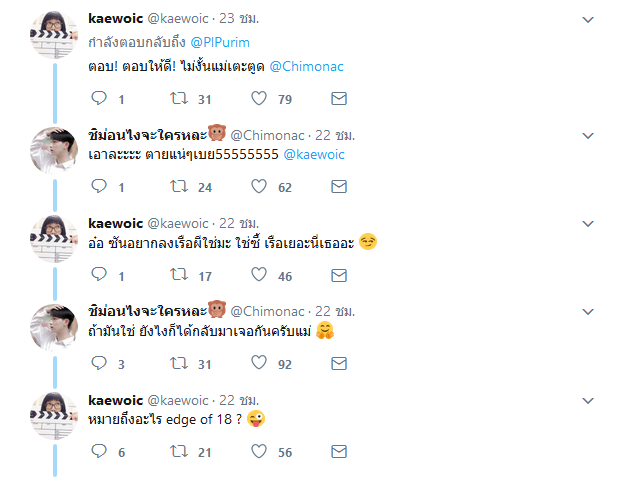
Task: Reply to the "edge of 18" tweet
Action: click(99, 452)
